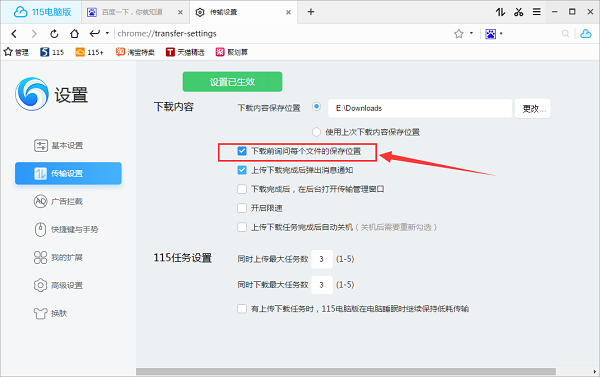Check 下载完成后，在后台打开传输管理窗口
Viewport: 600px width, 377px height.
coord(242,189)
